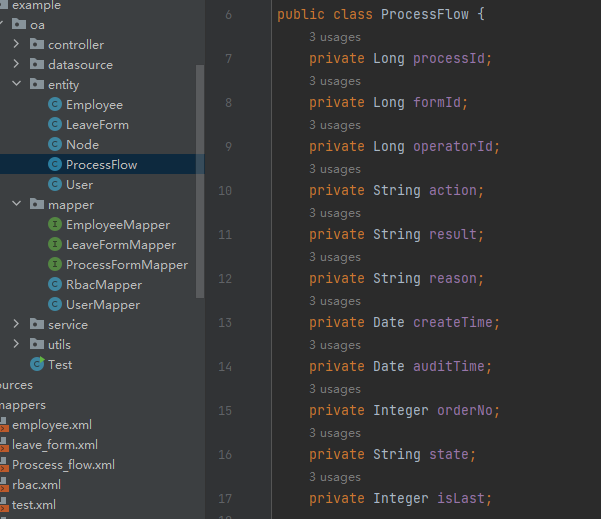This screenshot has width=601, height=519.
Task: Click the Node class icon
Action: coord(55,145)
